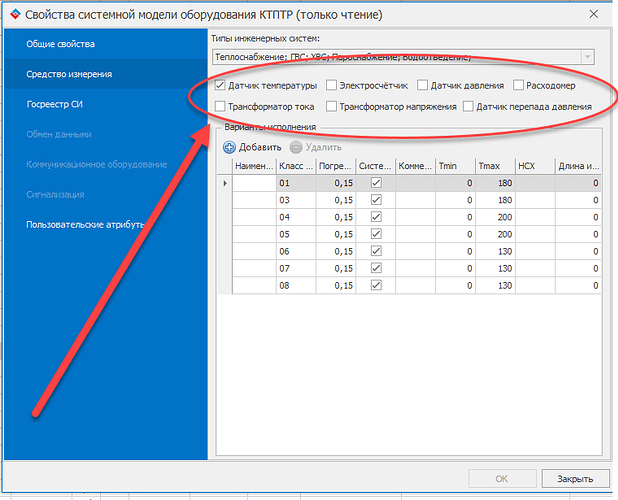The image size is (618, 500).
Task: Click the app logo in the title bar
Action: (14, 14)
